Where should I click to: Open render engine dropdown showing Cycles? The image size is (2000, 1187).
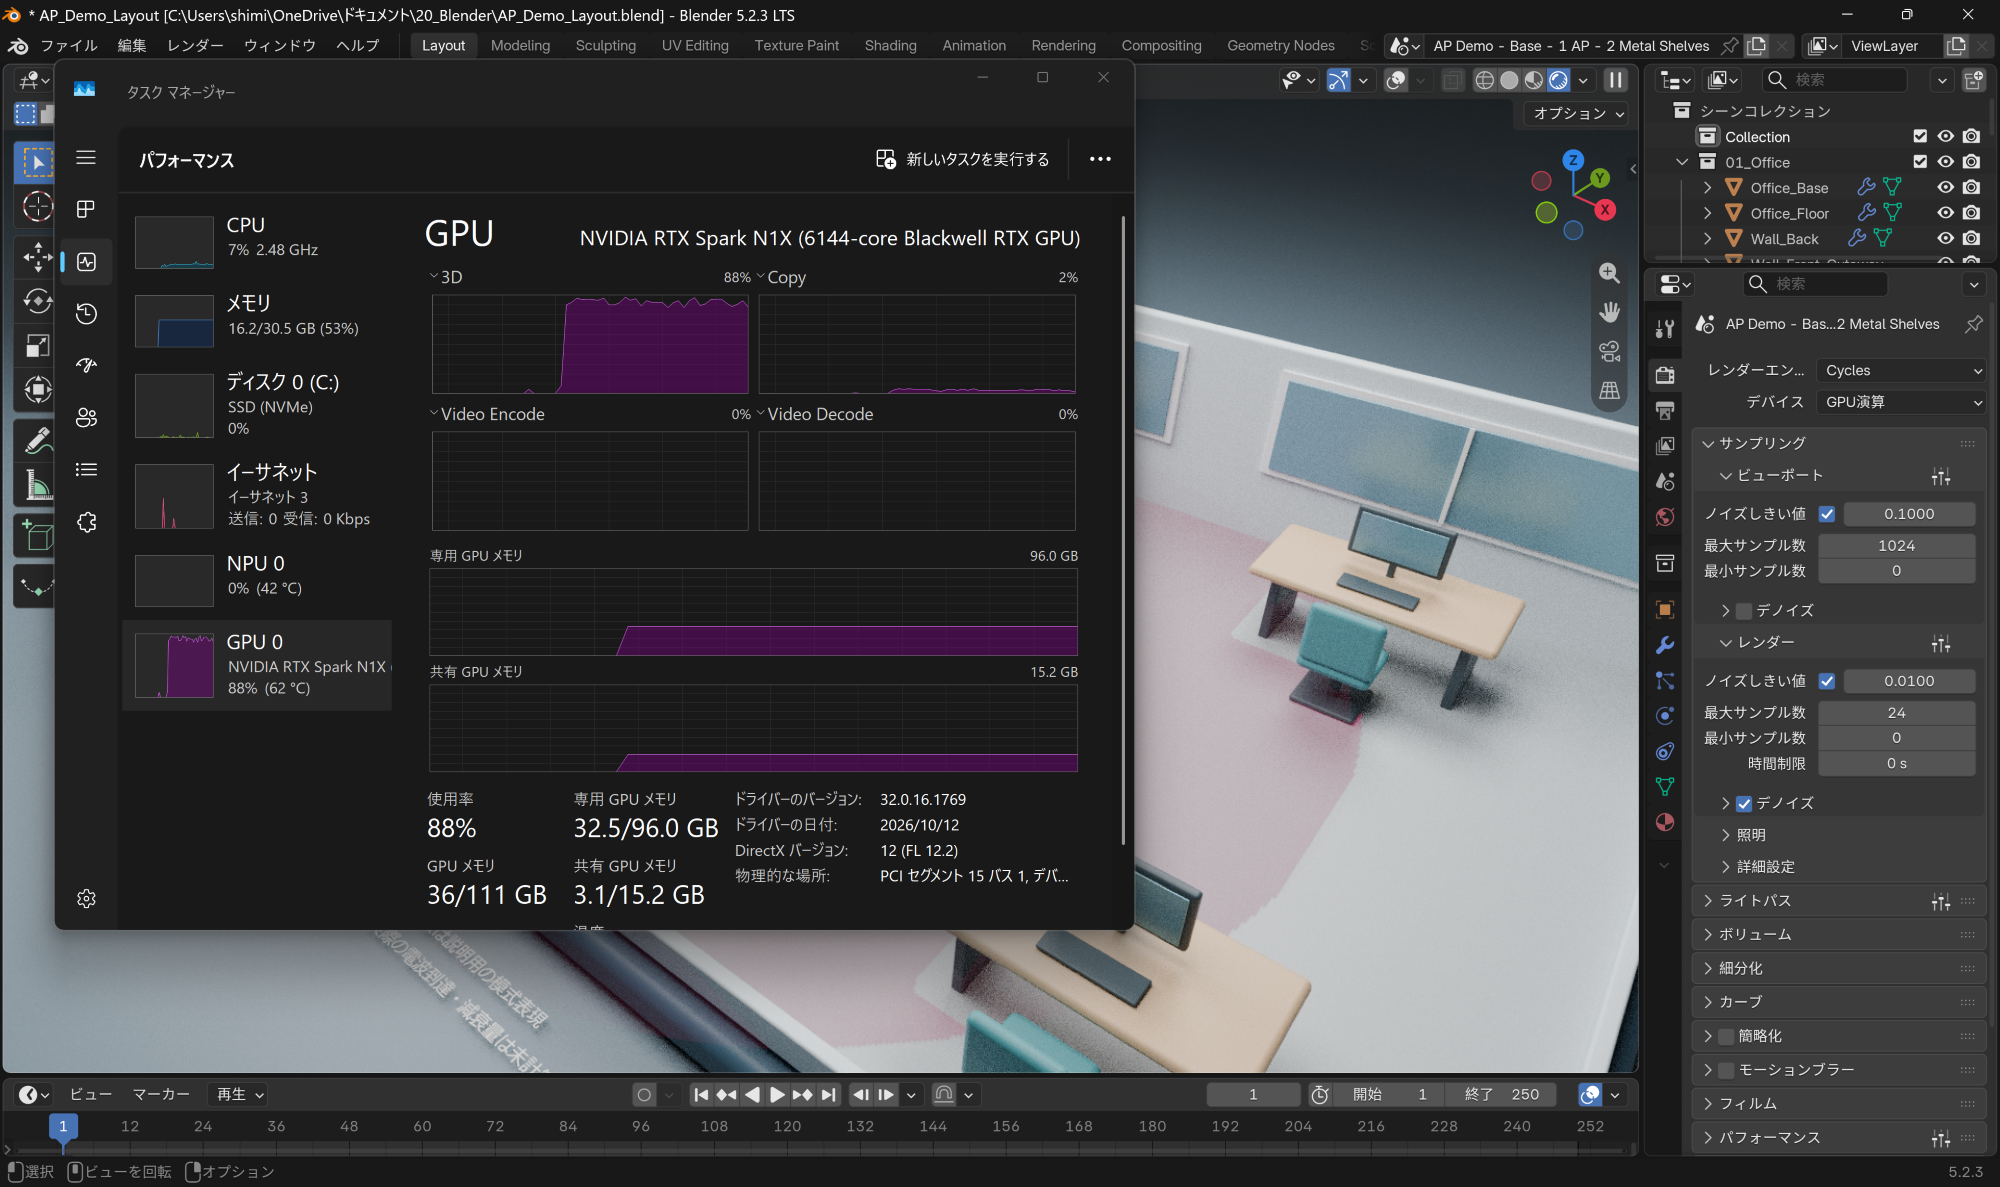[x=1901, y=370]
